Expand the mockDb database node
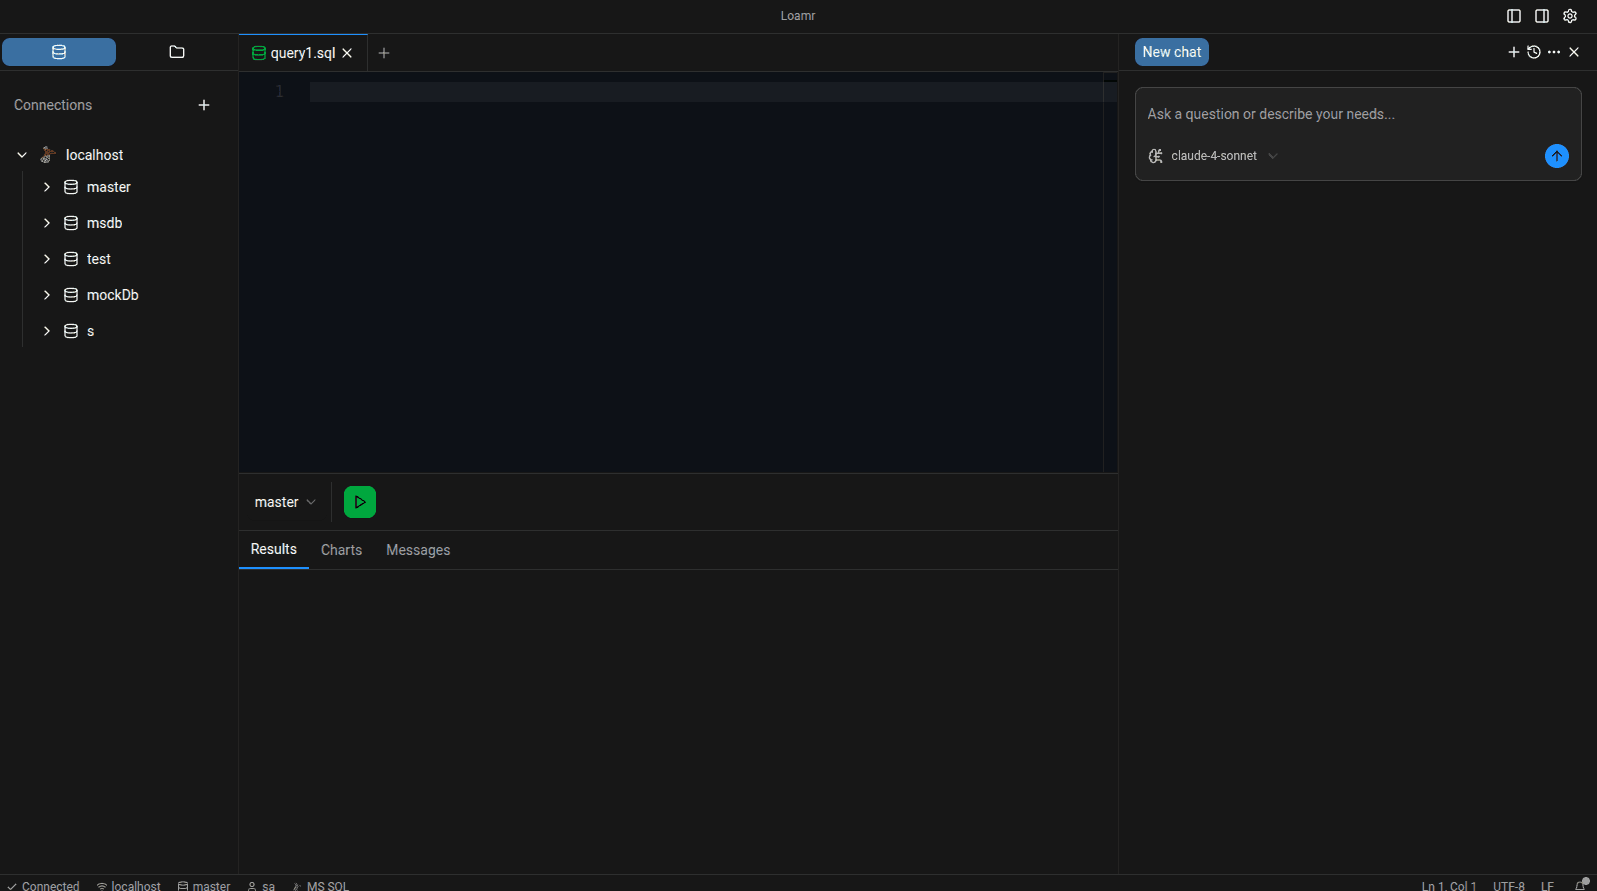Viewport: 1597px width, 891px height. pos(47,295)
